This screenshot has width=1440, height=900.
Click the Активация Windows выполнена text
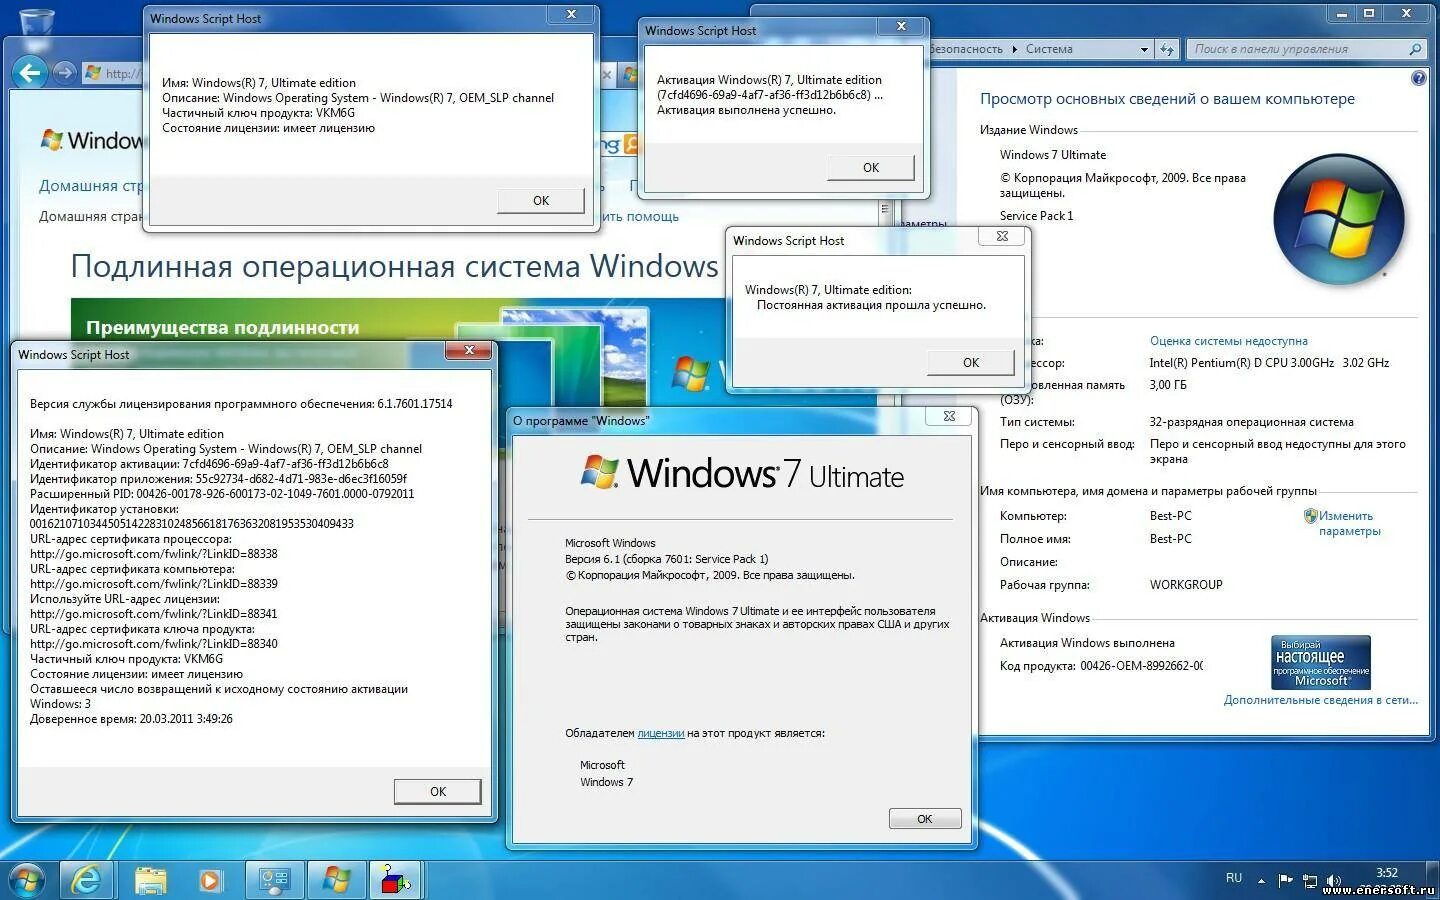1087,643
